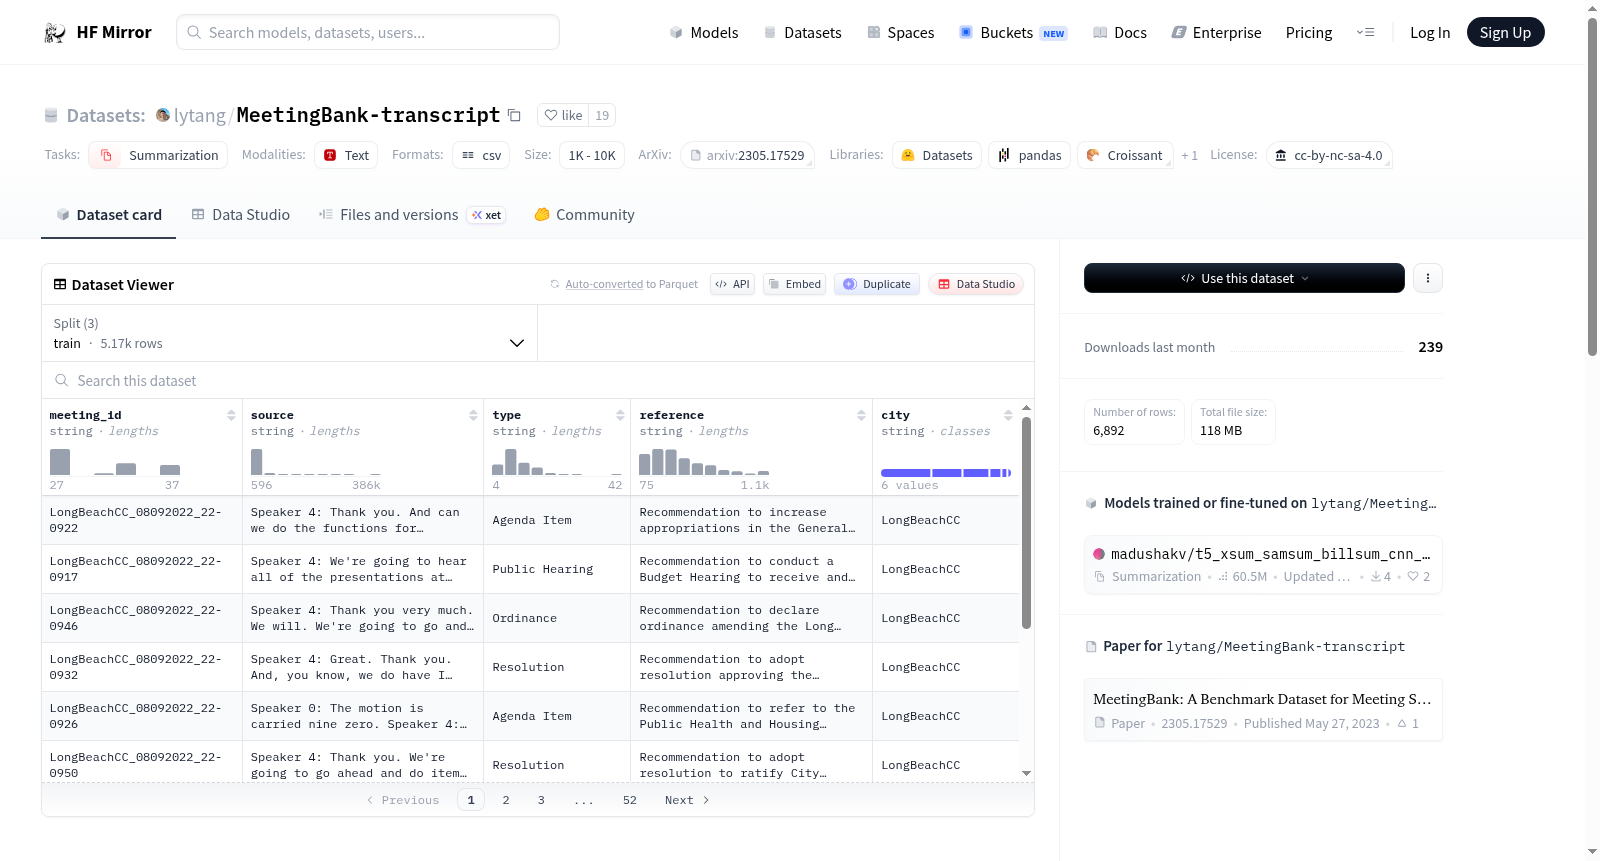This screenshot has height=861, width=1600.
Task: Click the city classes distribution bar
Action: pyautogui.click(x=946, y=473)
